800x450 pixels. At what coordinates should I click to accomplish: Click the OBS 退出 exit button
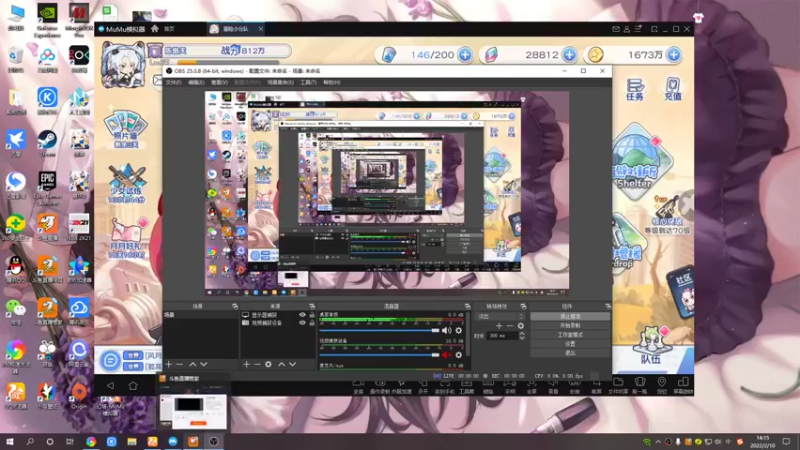(x=570, y=353)
